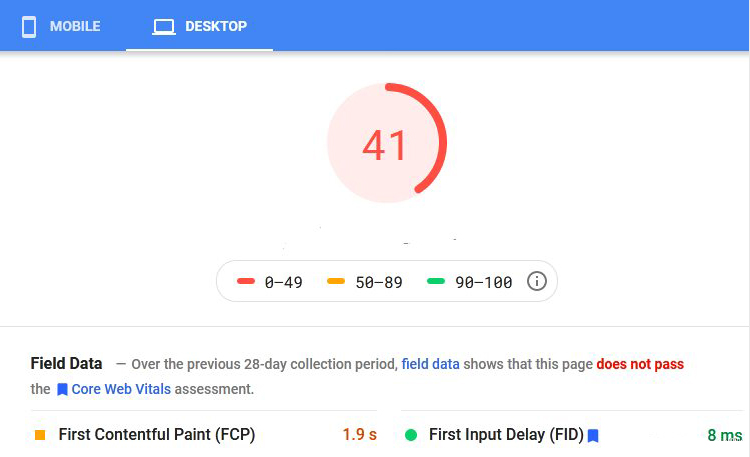The height and width of the screenshot is (457, 750).
Task: Click the performance score 41 gauge
Action: pyautogui.click(x=386, y=143)
